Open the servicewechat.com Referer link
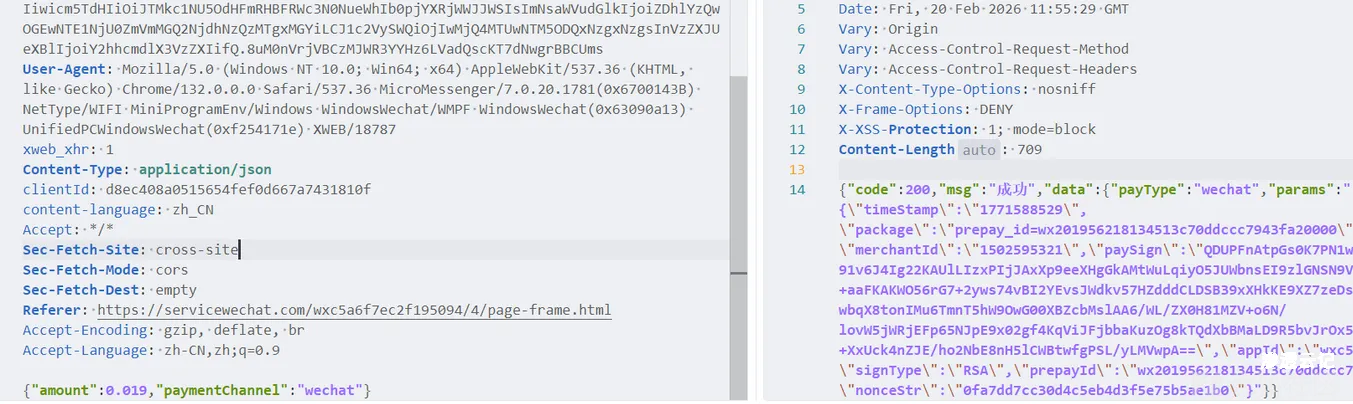Image resolution: width=1353 pixels, height=404 pixels. click(354, 310)
